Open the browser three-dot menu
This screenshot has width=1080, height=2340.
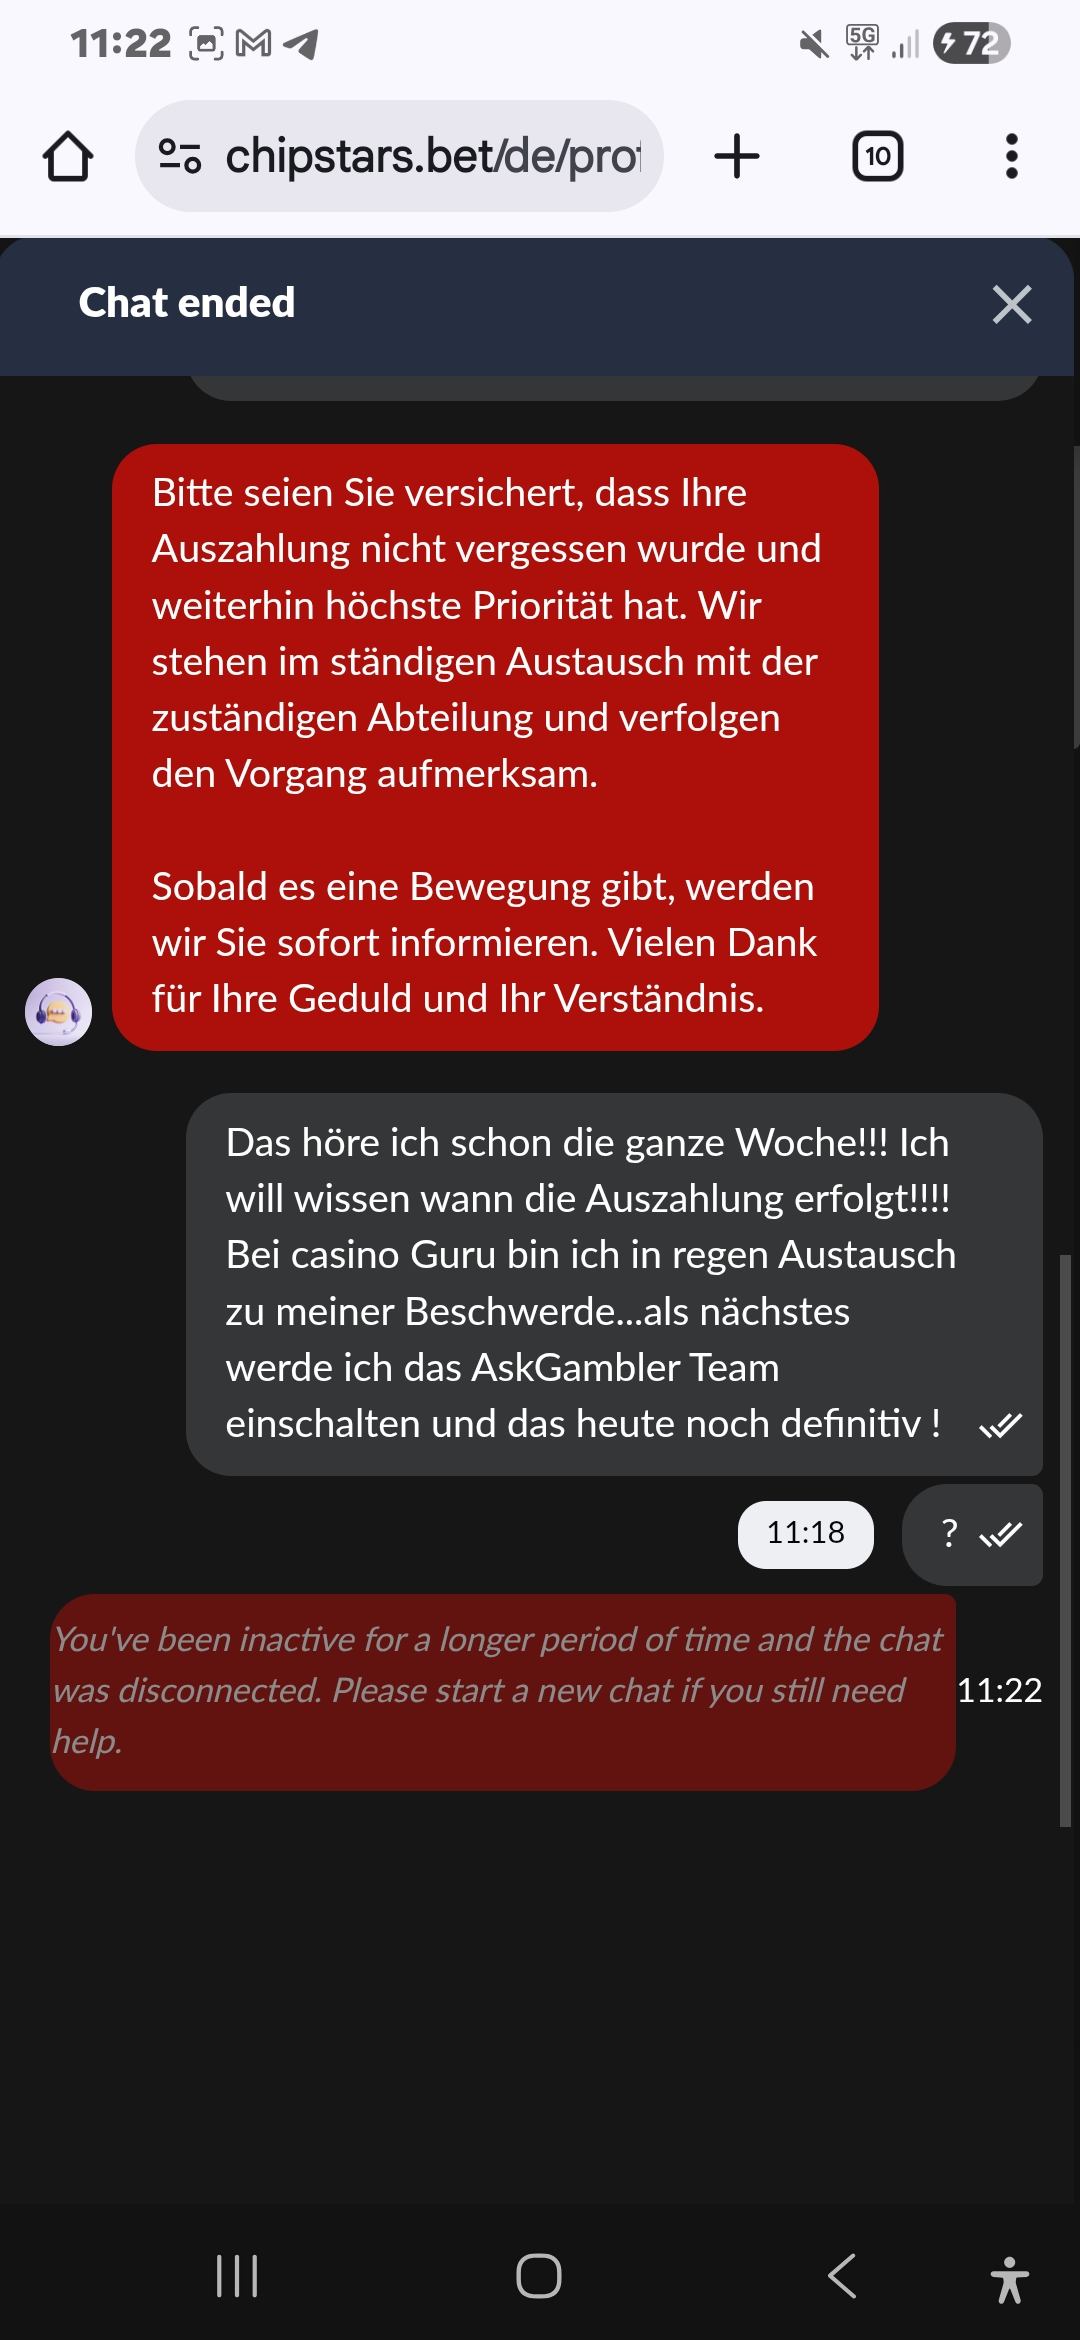coord(1012,157)
